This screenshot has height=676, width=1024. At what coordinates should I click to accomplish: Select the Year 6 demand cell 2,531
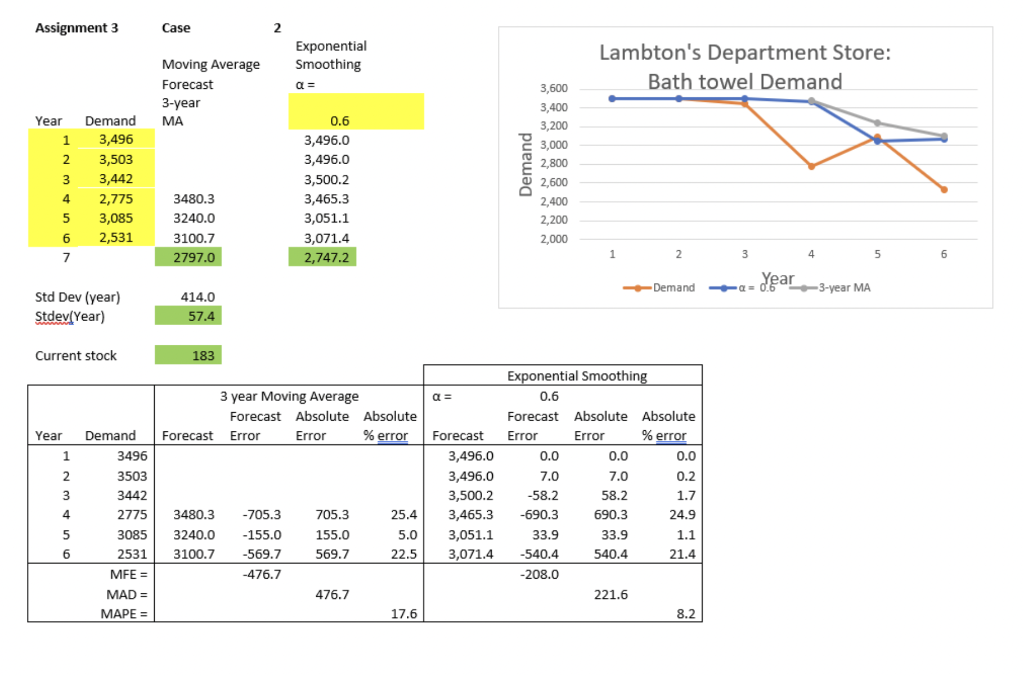tap(116, 237)
